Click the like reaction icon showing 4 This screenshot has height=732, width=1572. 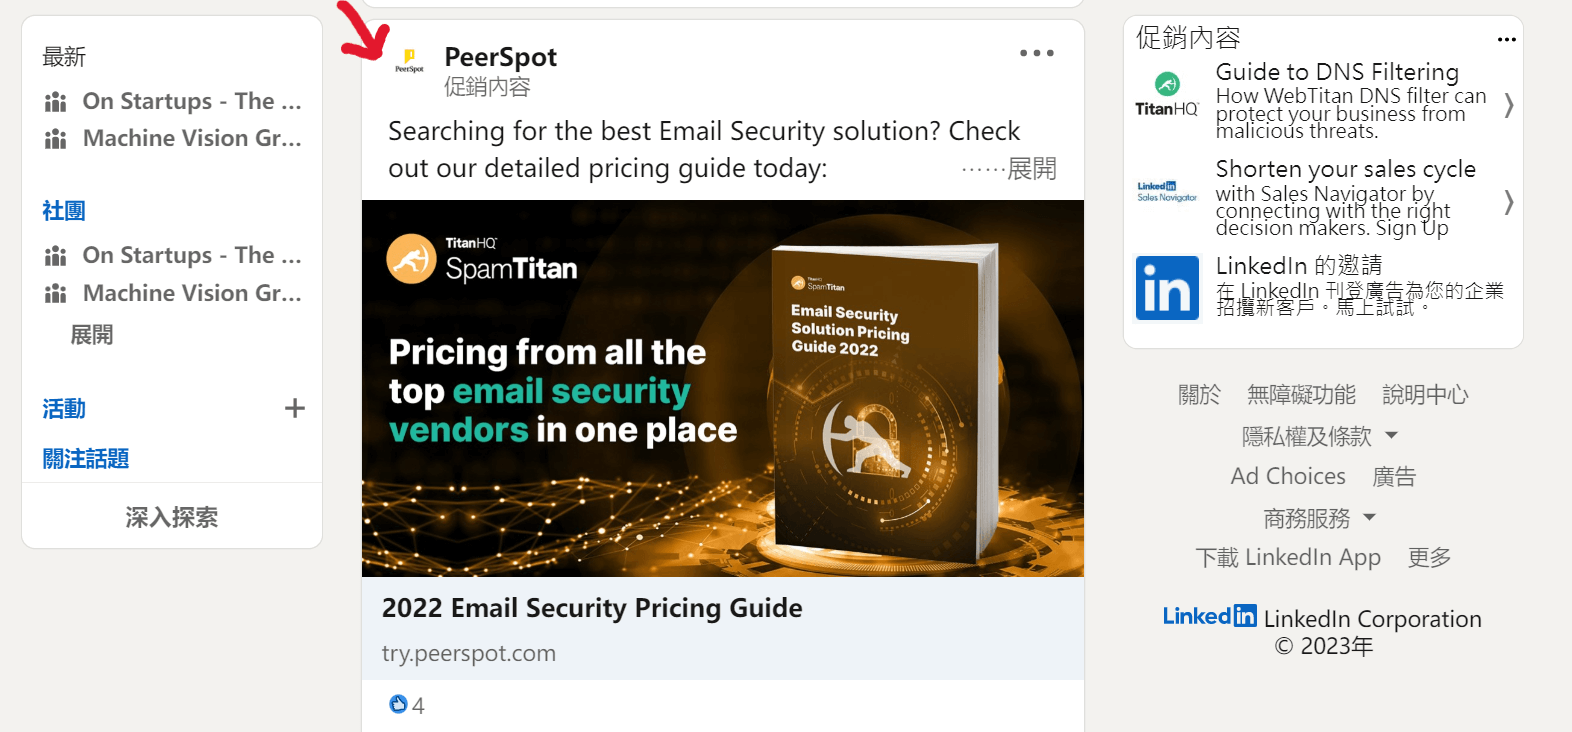(398, 704)
